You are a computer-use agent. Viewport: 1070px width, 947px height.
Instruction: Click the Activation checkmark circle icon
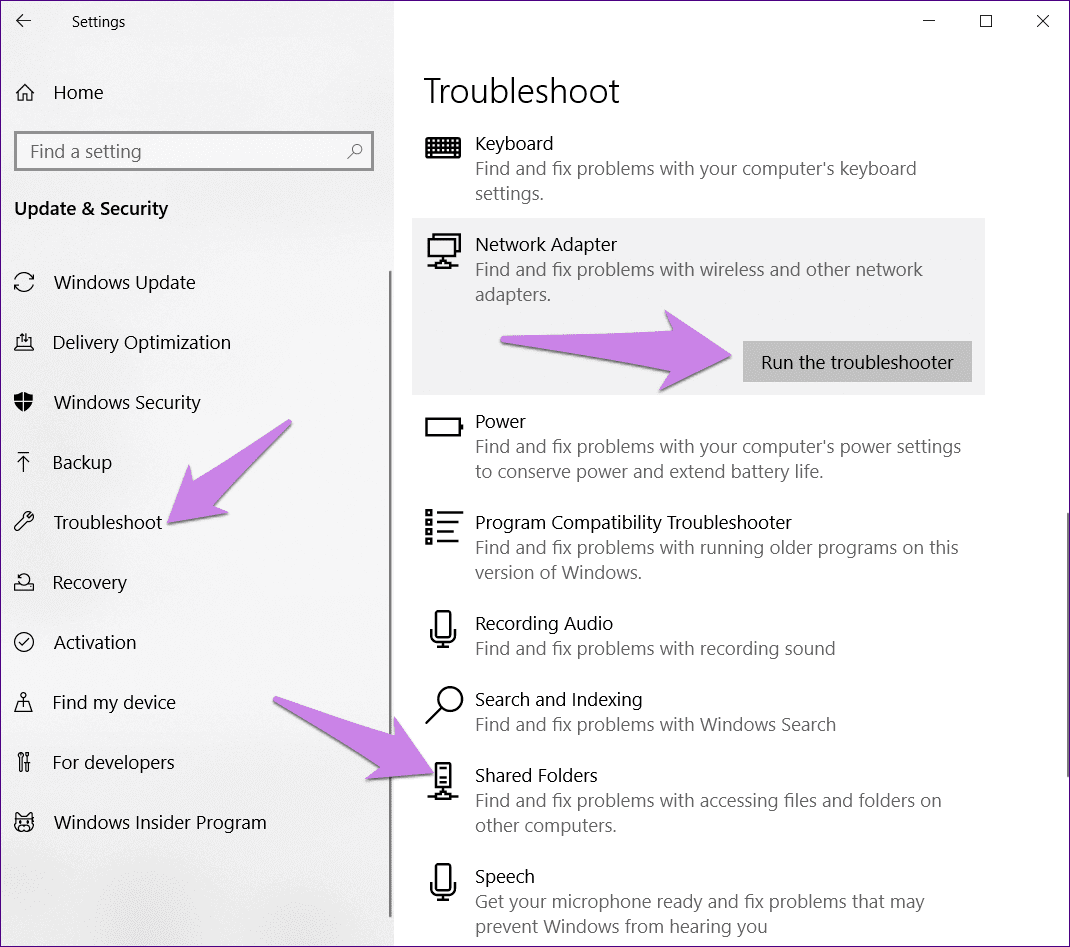click(x=24, y=642)
